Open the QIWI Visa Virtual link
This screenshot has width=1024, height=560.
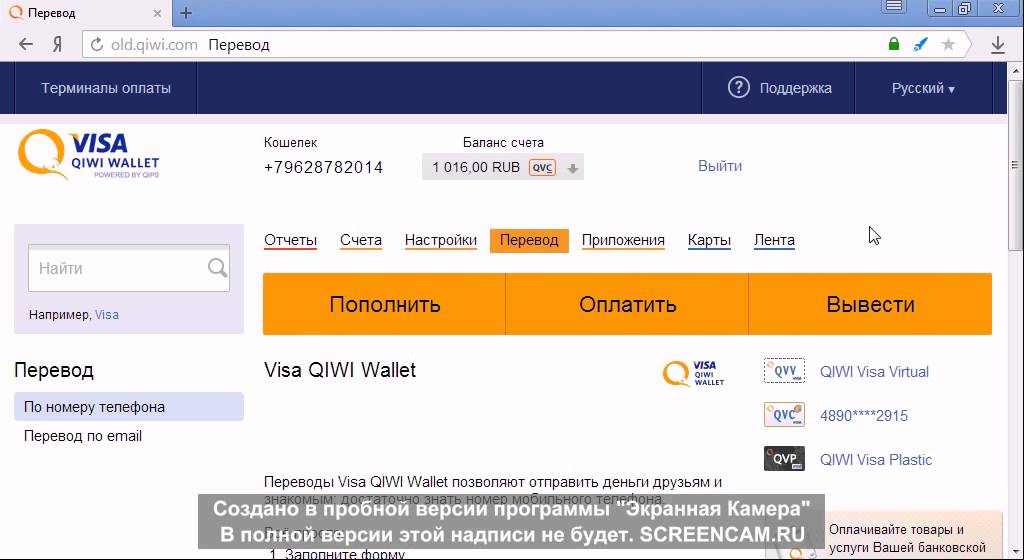tap(874, 371)
